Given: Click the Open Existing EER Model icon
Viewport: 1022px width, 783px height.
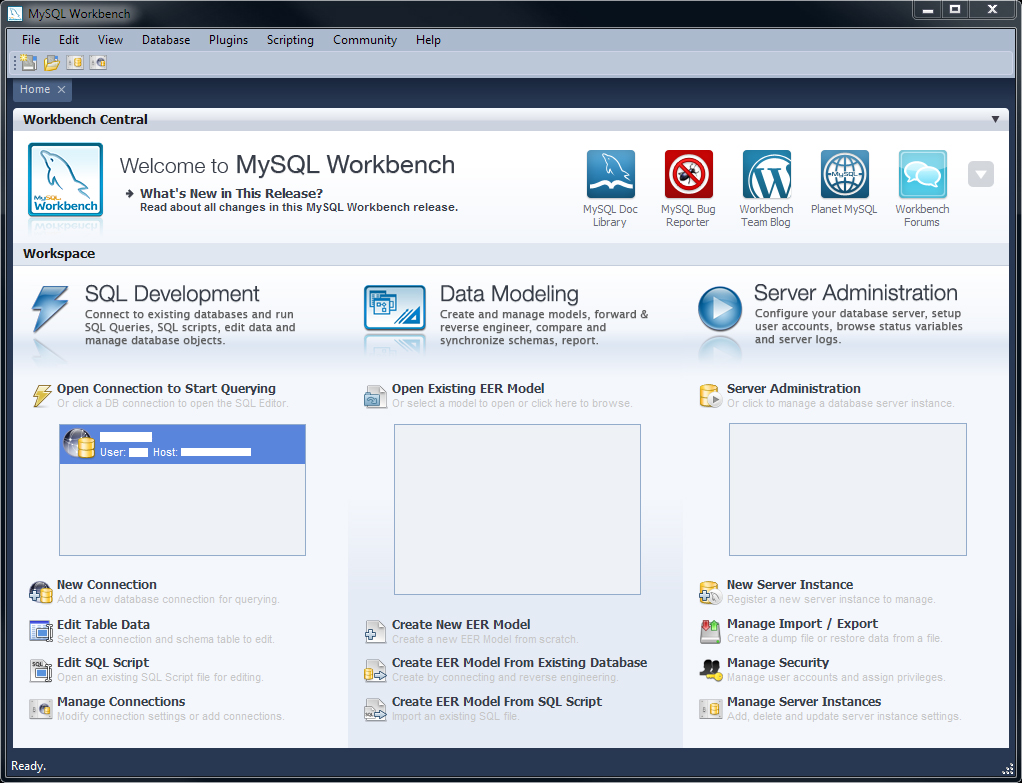Looking at the screenshot, I should (375, 396).
